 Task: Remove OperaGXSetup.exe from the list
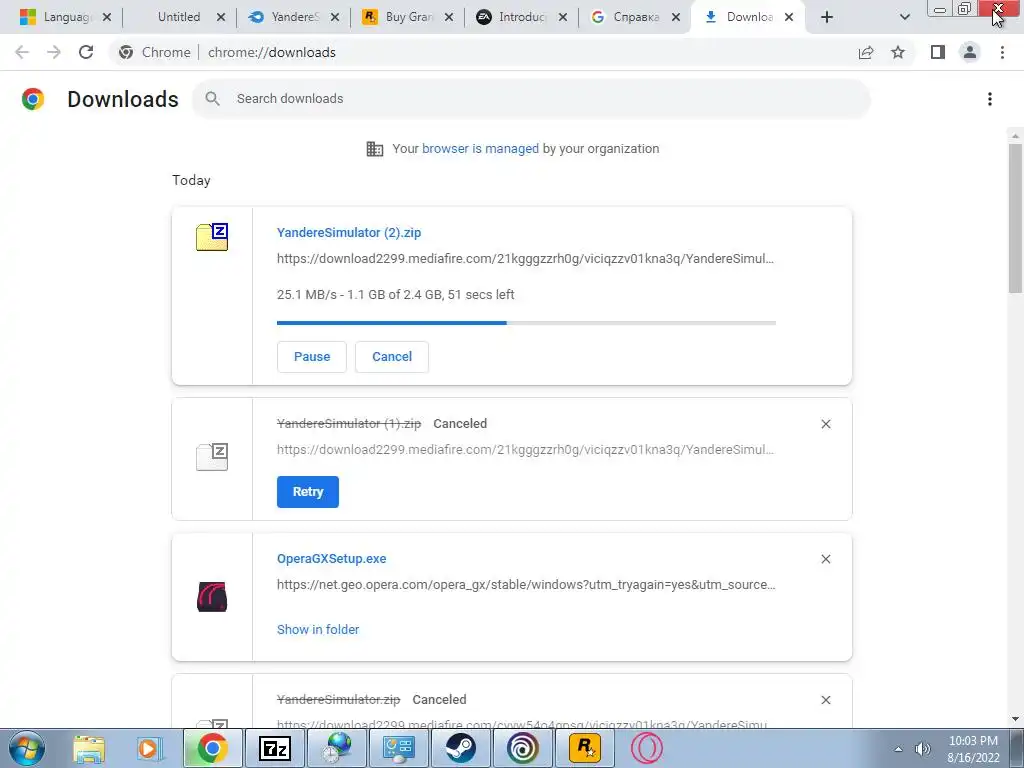click(826, 559)
